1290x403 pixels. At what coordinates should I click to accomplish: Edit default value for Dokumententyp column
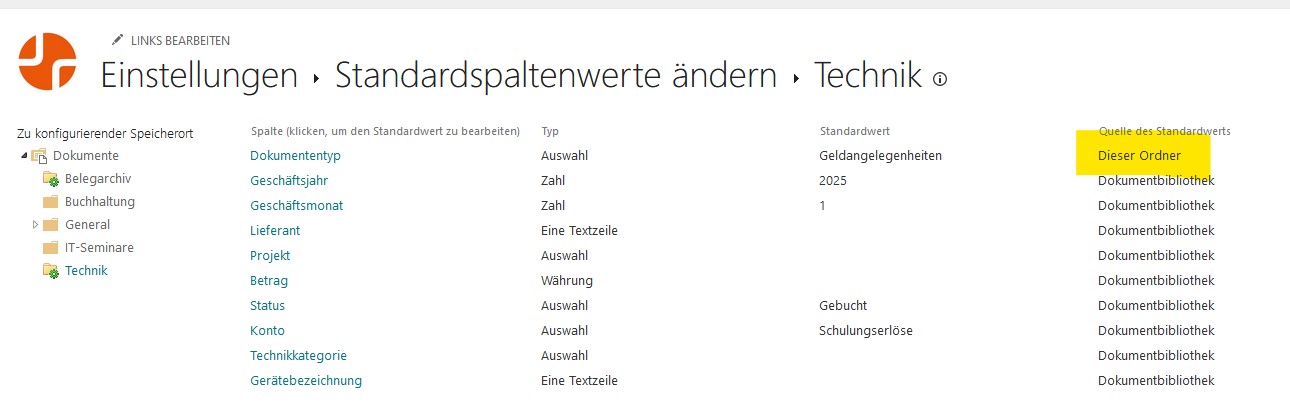coord(295,156)
